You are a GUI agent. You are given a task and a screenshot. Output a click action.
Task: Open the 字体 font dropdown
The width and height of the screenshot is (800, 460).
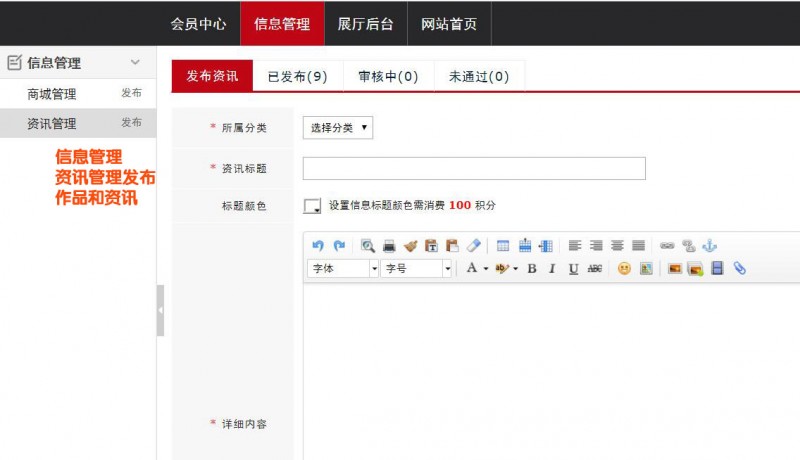click(344, 269)
